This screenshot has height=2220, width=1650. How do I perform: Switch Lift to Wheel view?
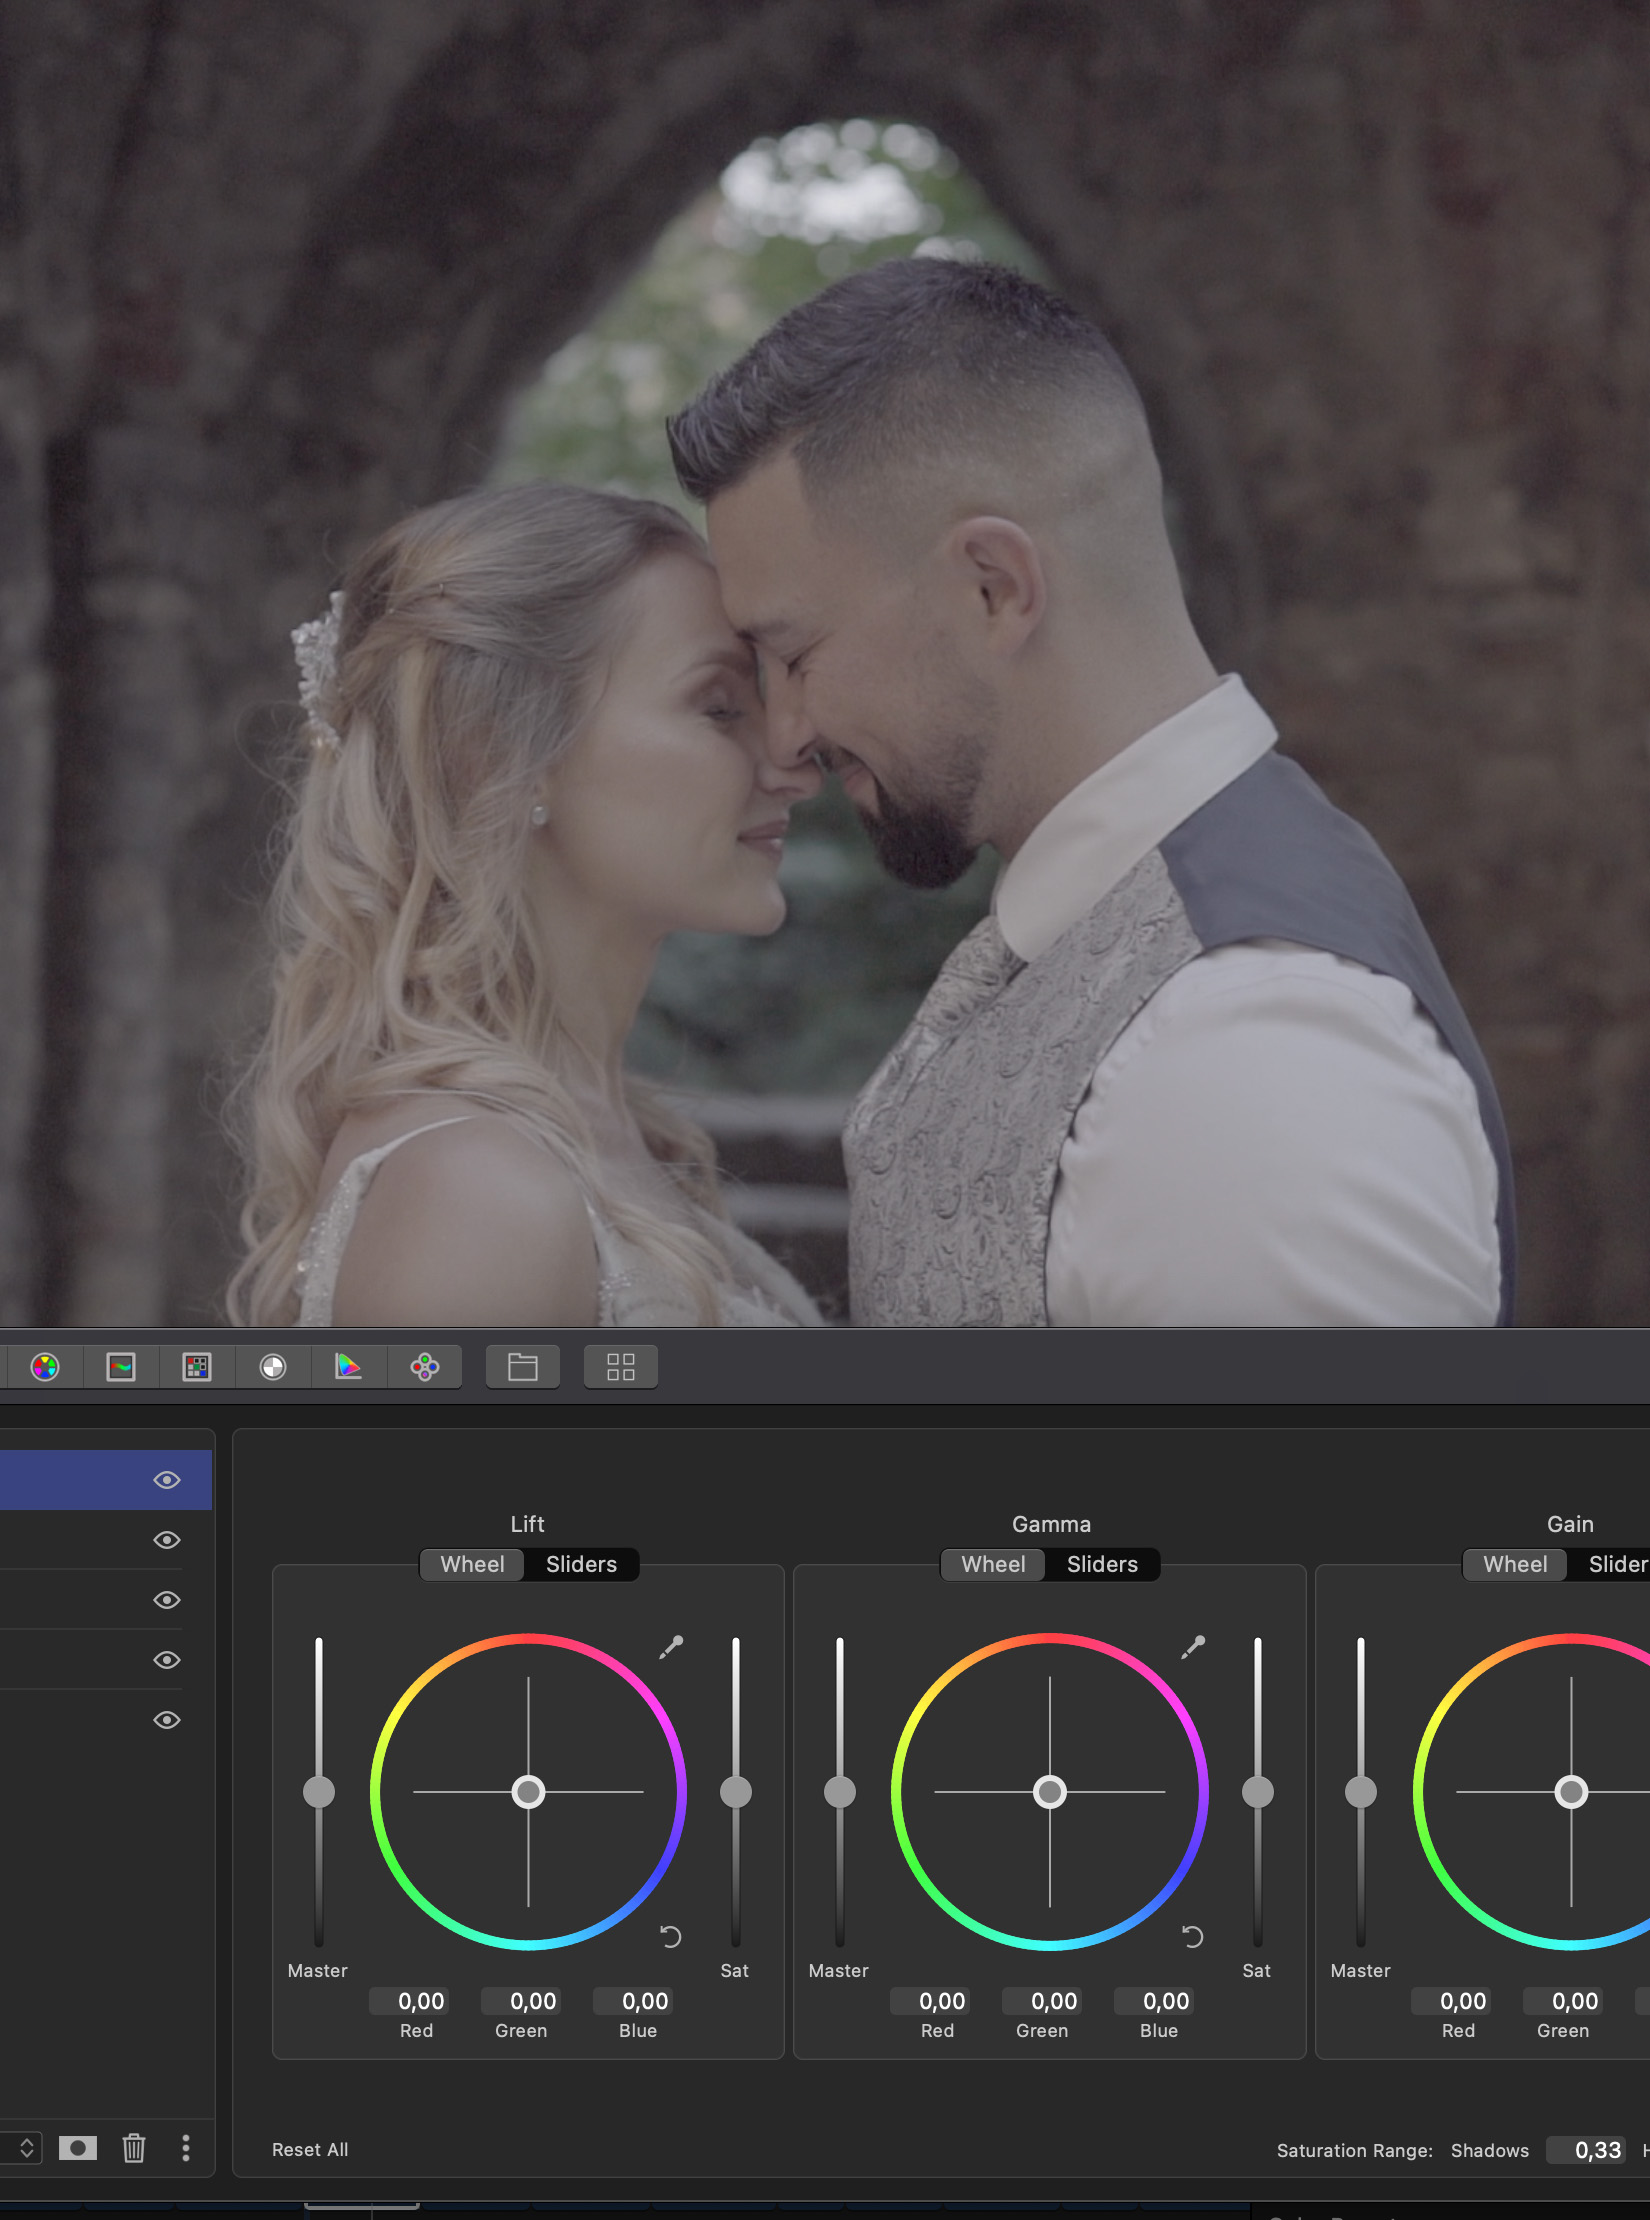coord(473,1564)
